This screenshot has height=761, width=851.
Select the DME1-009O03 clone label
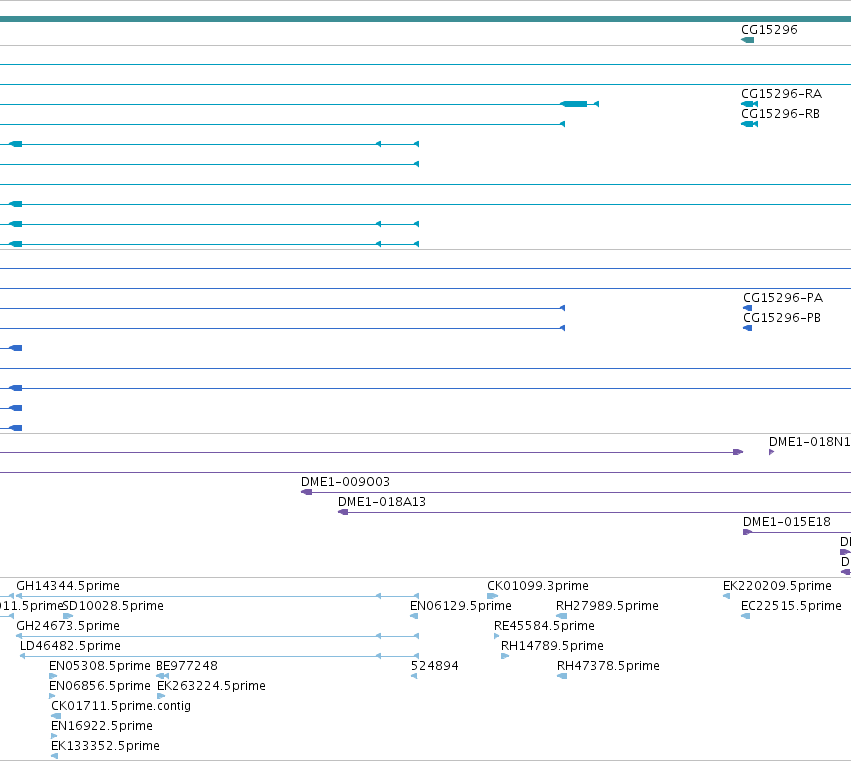point(345,482)
